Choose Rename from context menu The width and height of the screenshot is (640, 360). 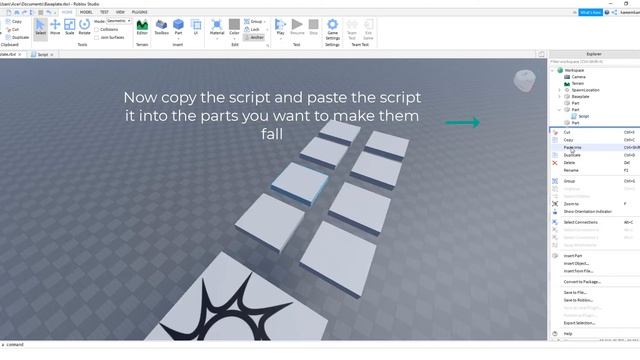pyautogui.click(x=595, y=170)
